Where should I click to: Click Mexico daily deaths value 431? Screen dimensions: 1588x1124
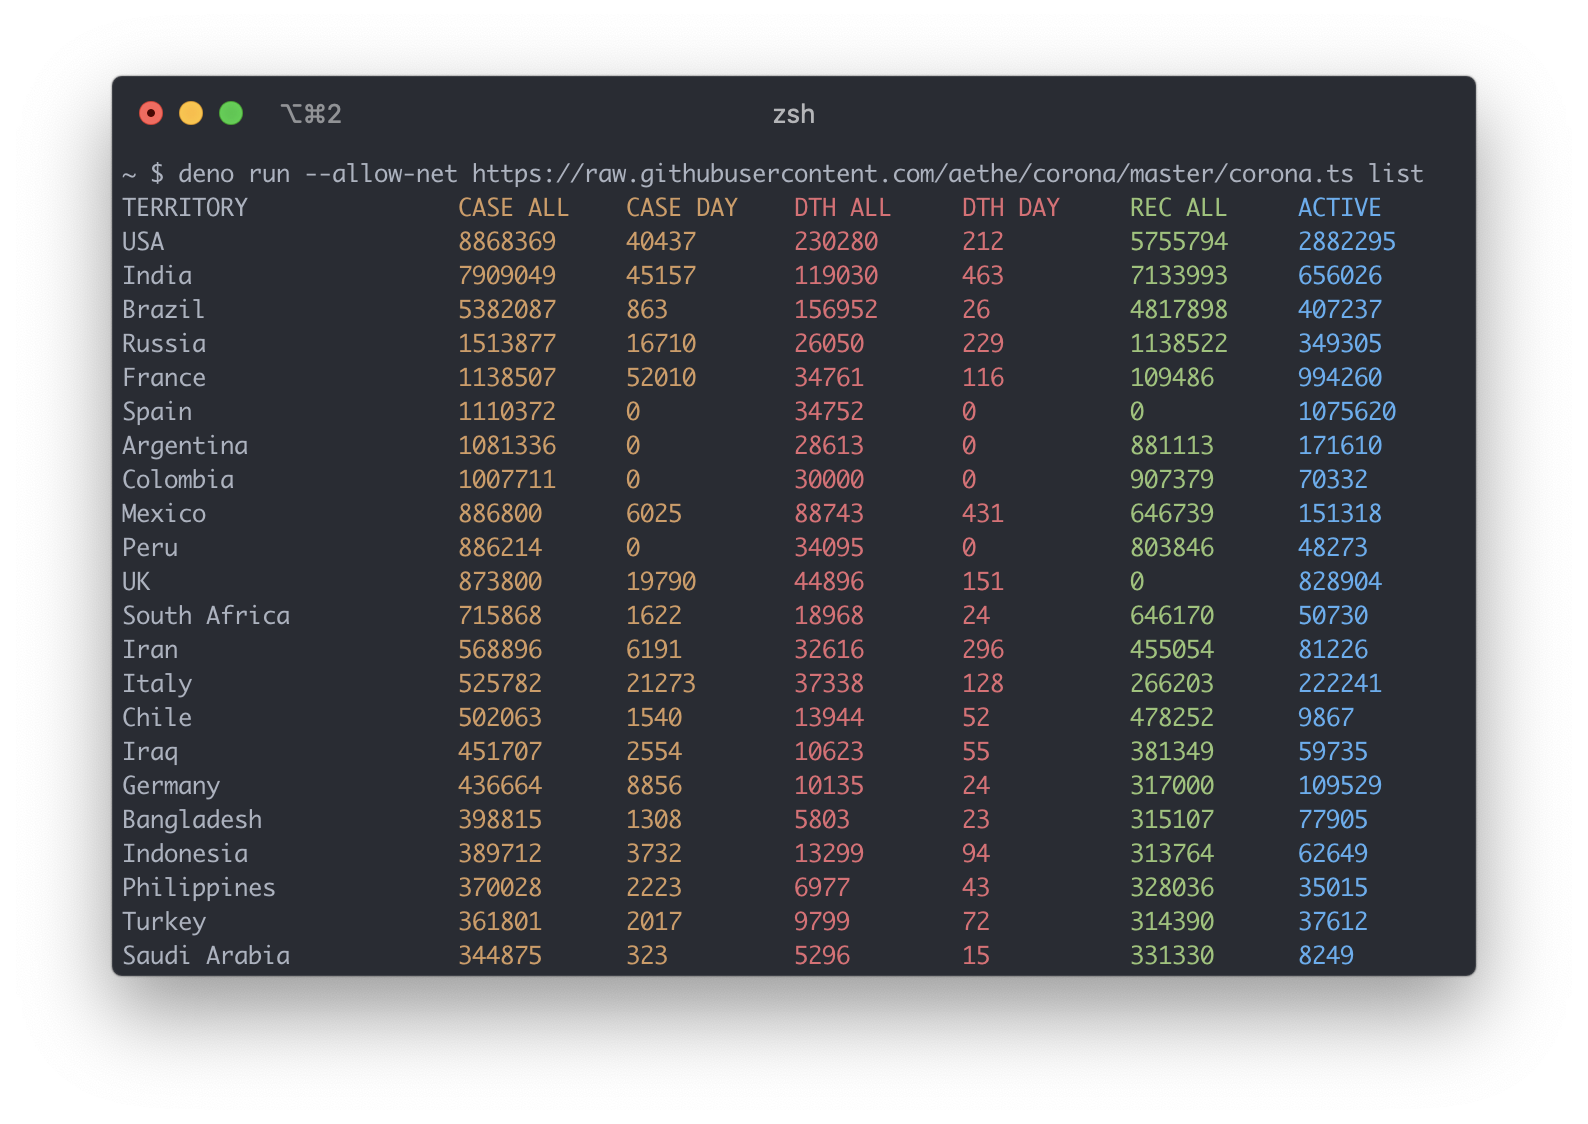(x=983, y=514)
